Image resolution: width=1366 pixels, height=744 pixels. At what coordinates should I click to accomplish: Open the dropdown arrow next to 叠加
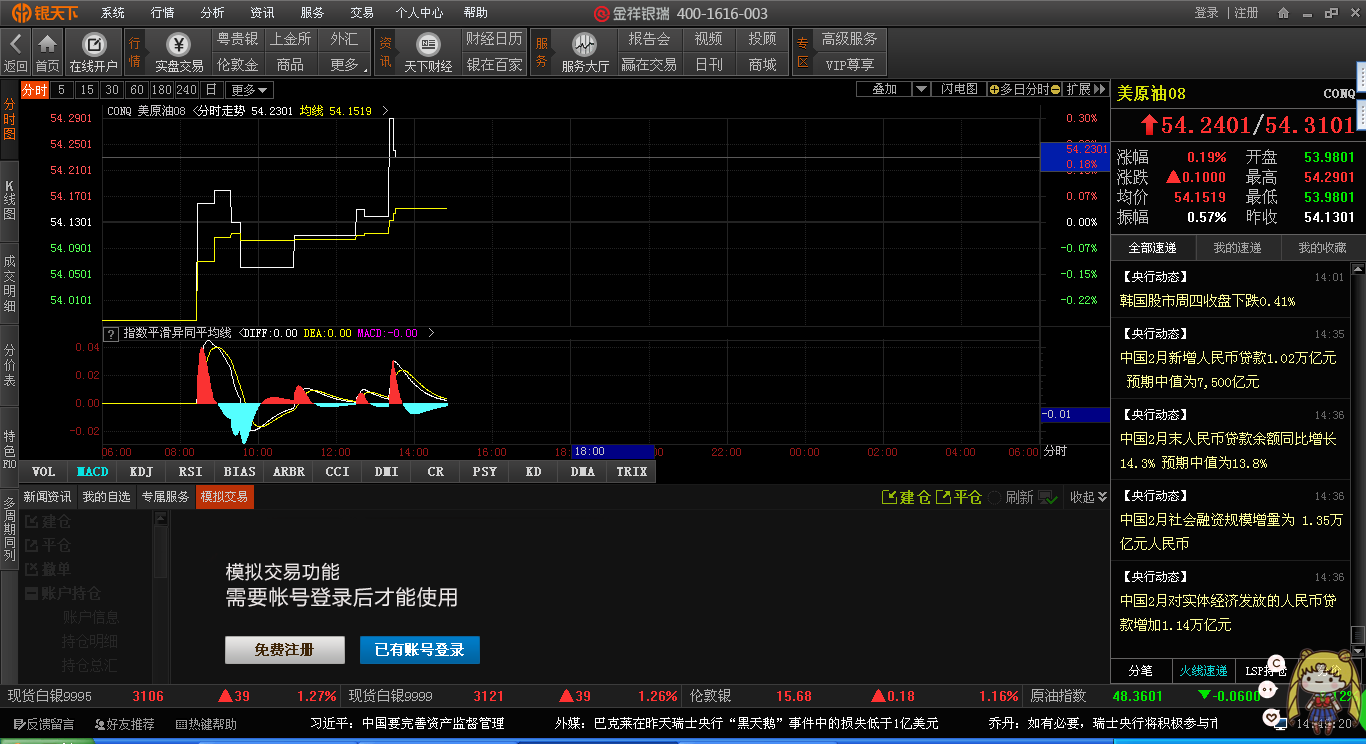coord(919,89)
